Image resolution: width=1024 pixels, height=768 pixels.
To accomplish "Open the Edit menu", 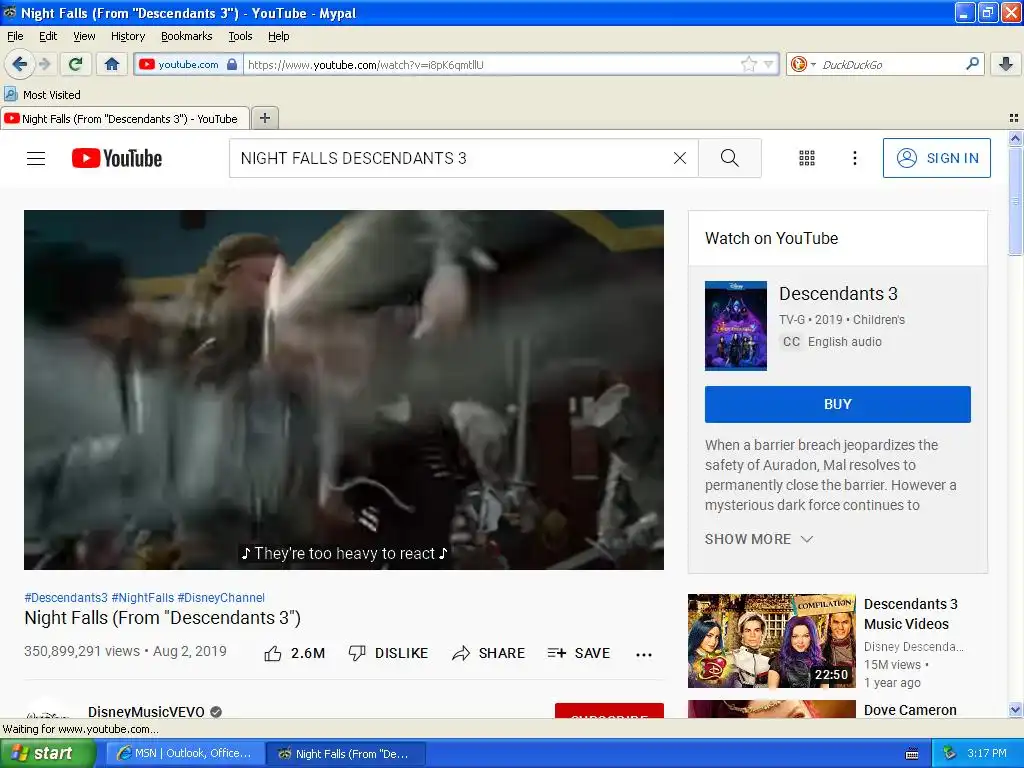I will pos(48,36).
